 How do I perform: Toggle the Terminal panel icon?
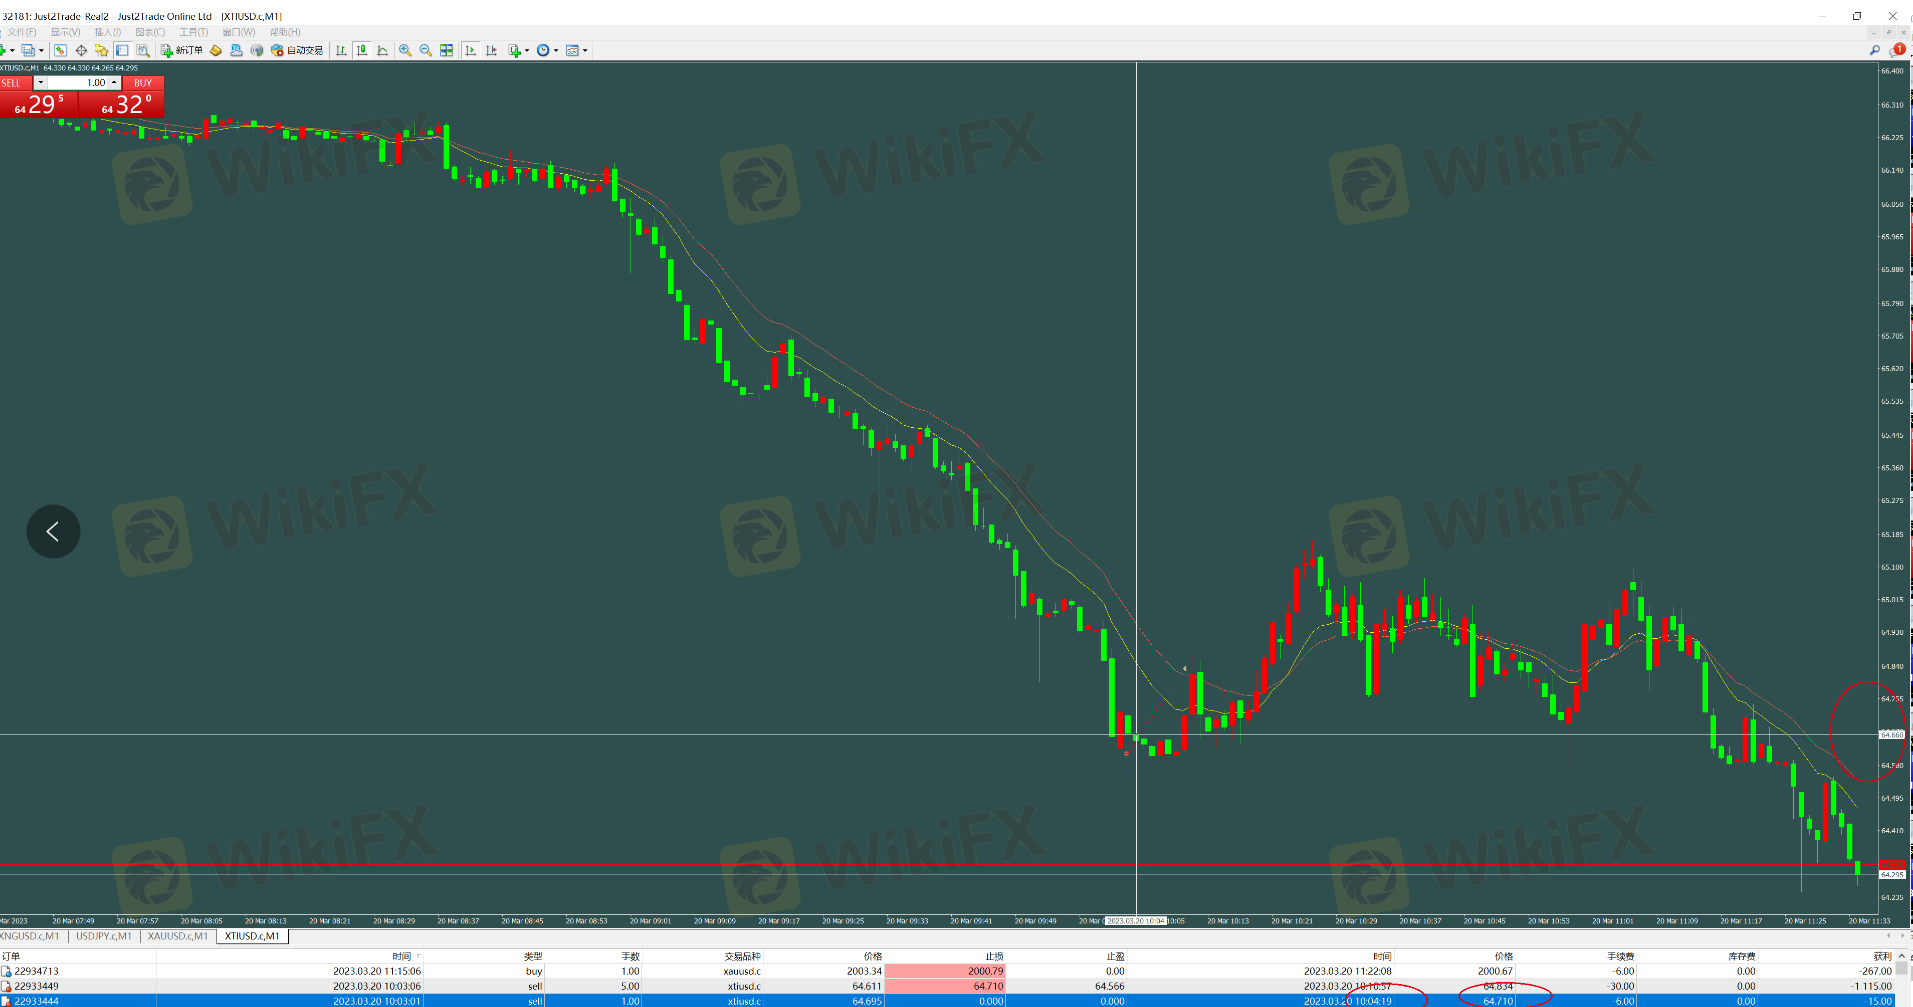point(122,50)
